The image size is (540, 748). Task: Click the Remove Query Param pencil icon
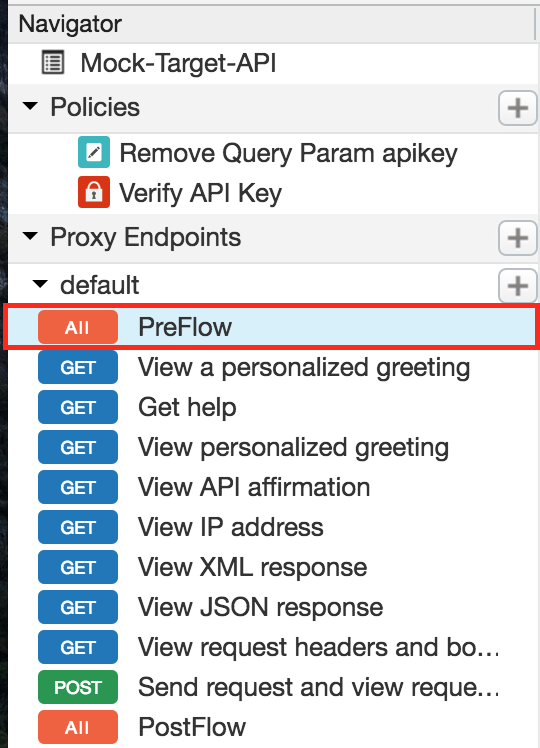point(94,152)
